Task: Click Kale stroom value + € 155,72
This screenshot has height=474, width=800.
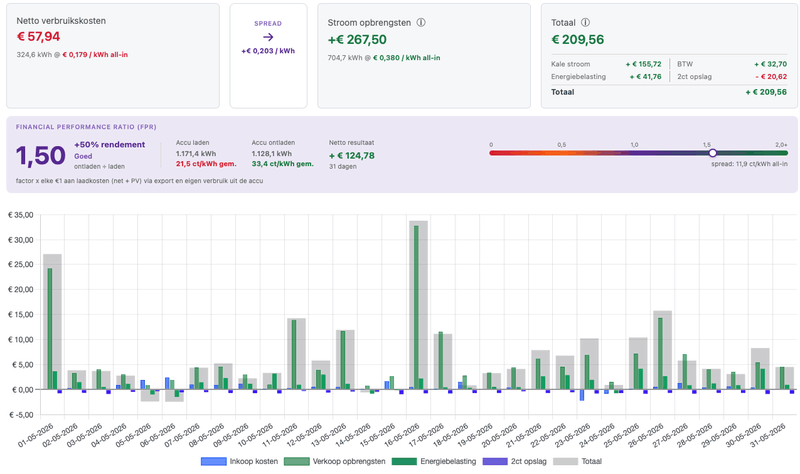Action: 643,64
